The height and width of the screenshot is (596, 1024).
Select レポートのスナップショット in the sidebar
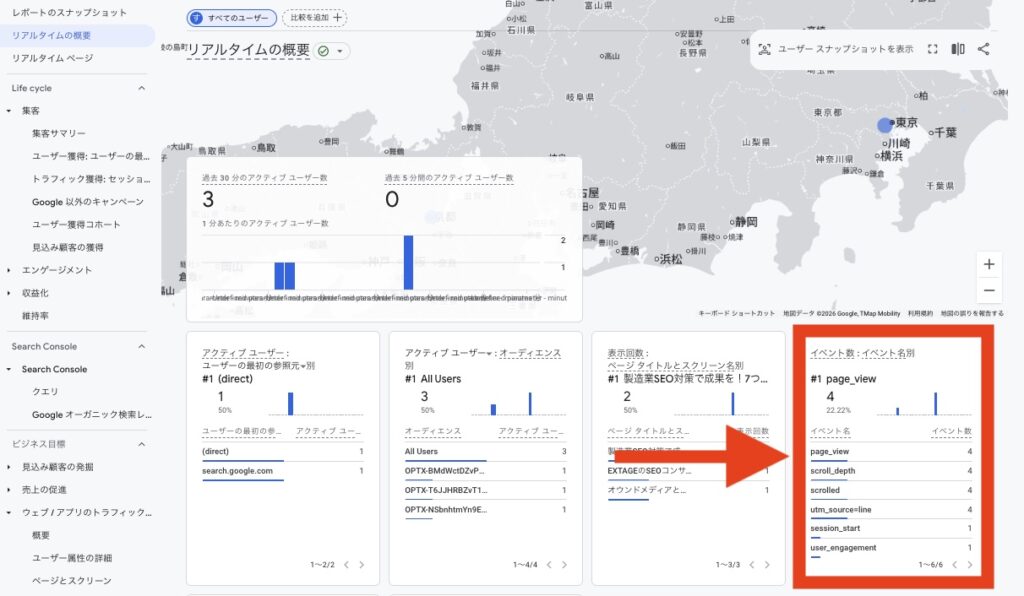(x=69, y=12)
